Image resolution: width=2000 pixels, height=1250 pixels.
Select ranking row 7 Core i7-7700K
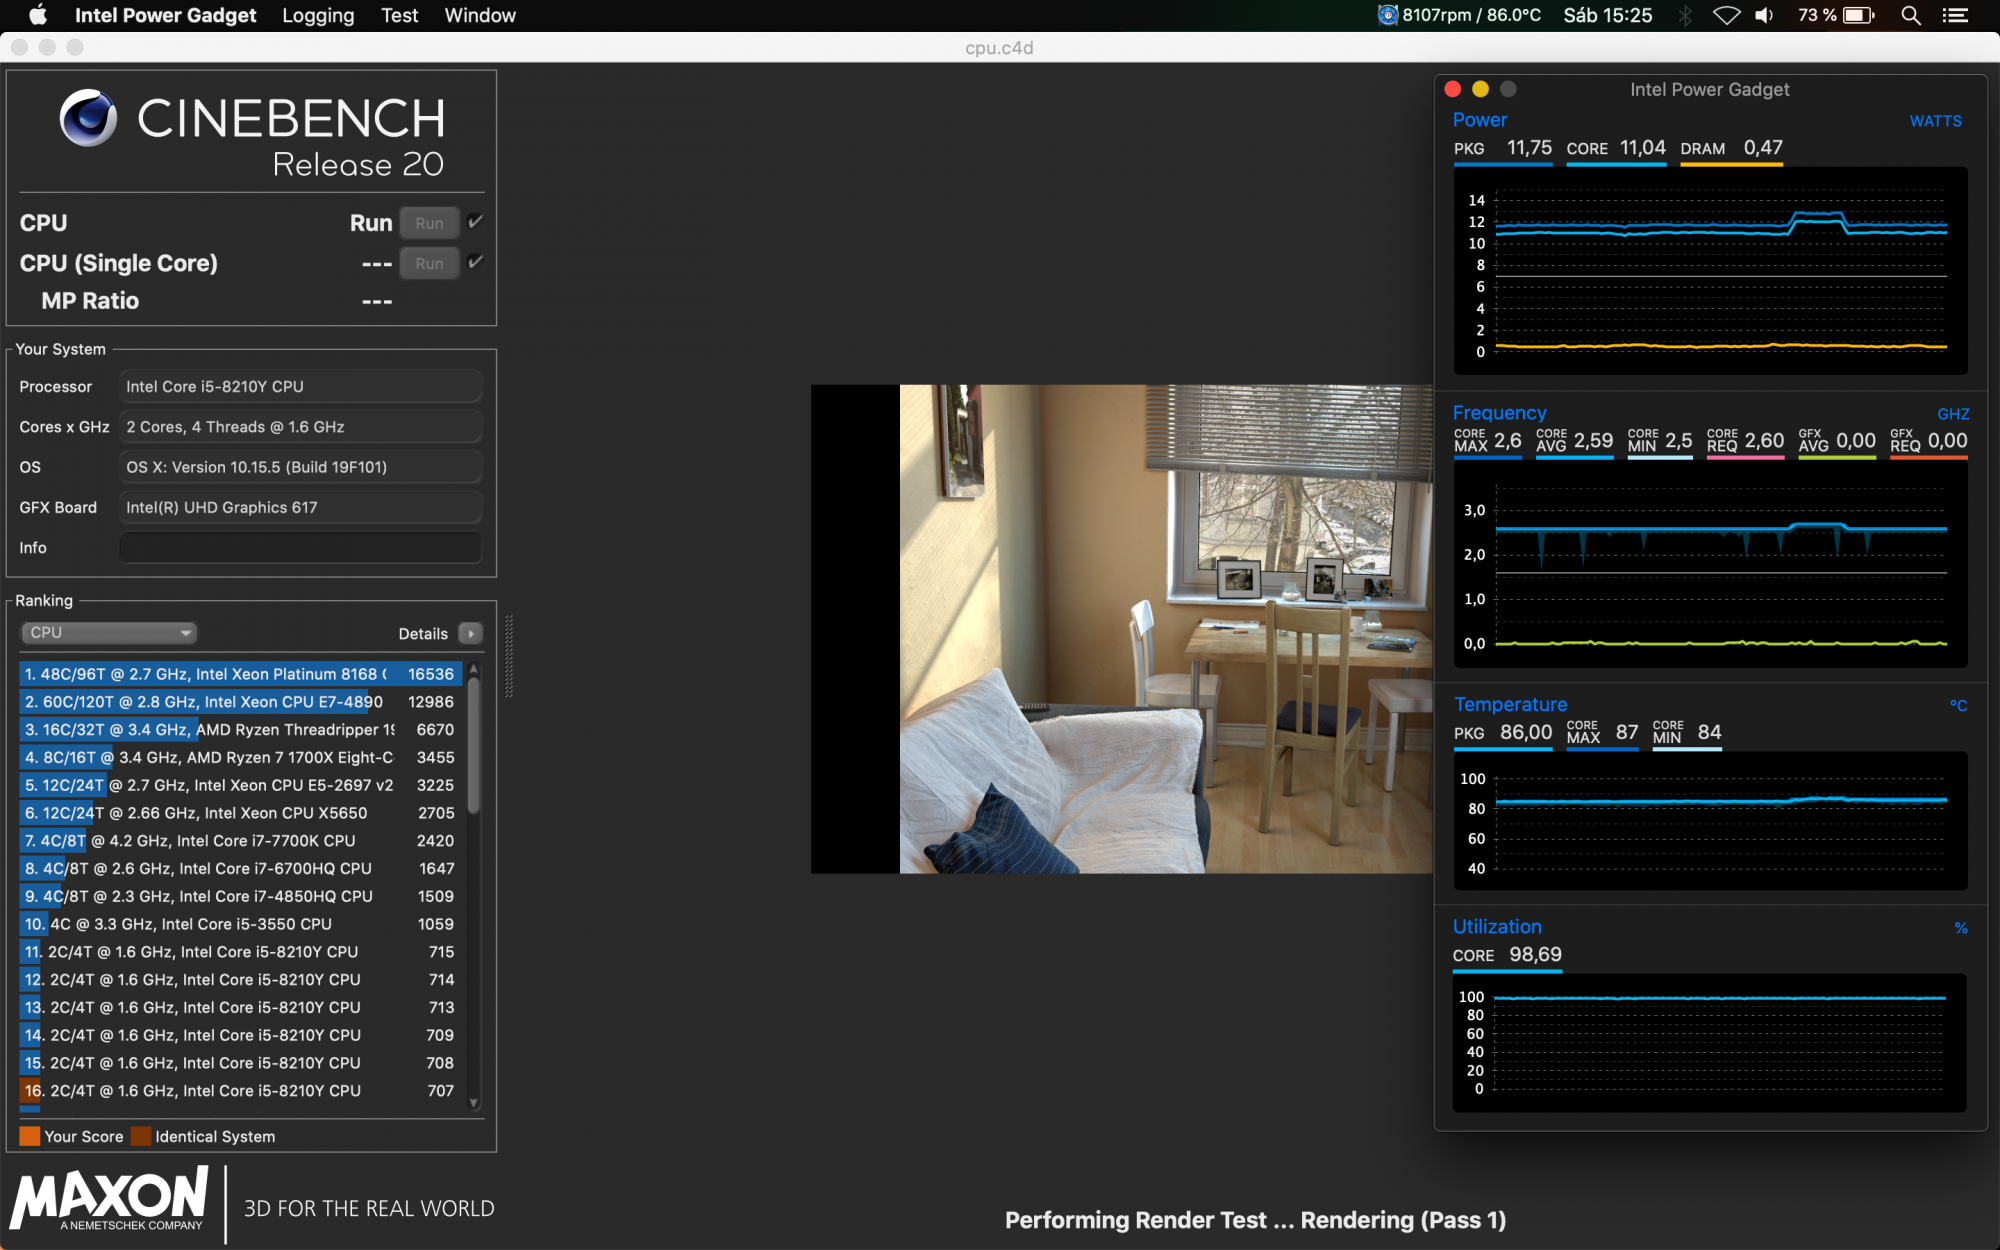(x=240, y=841)
